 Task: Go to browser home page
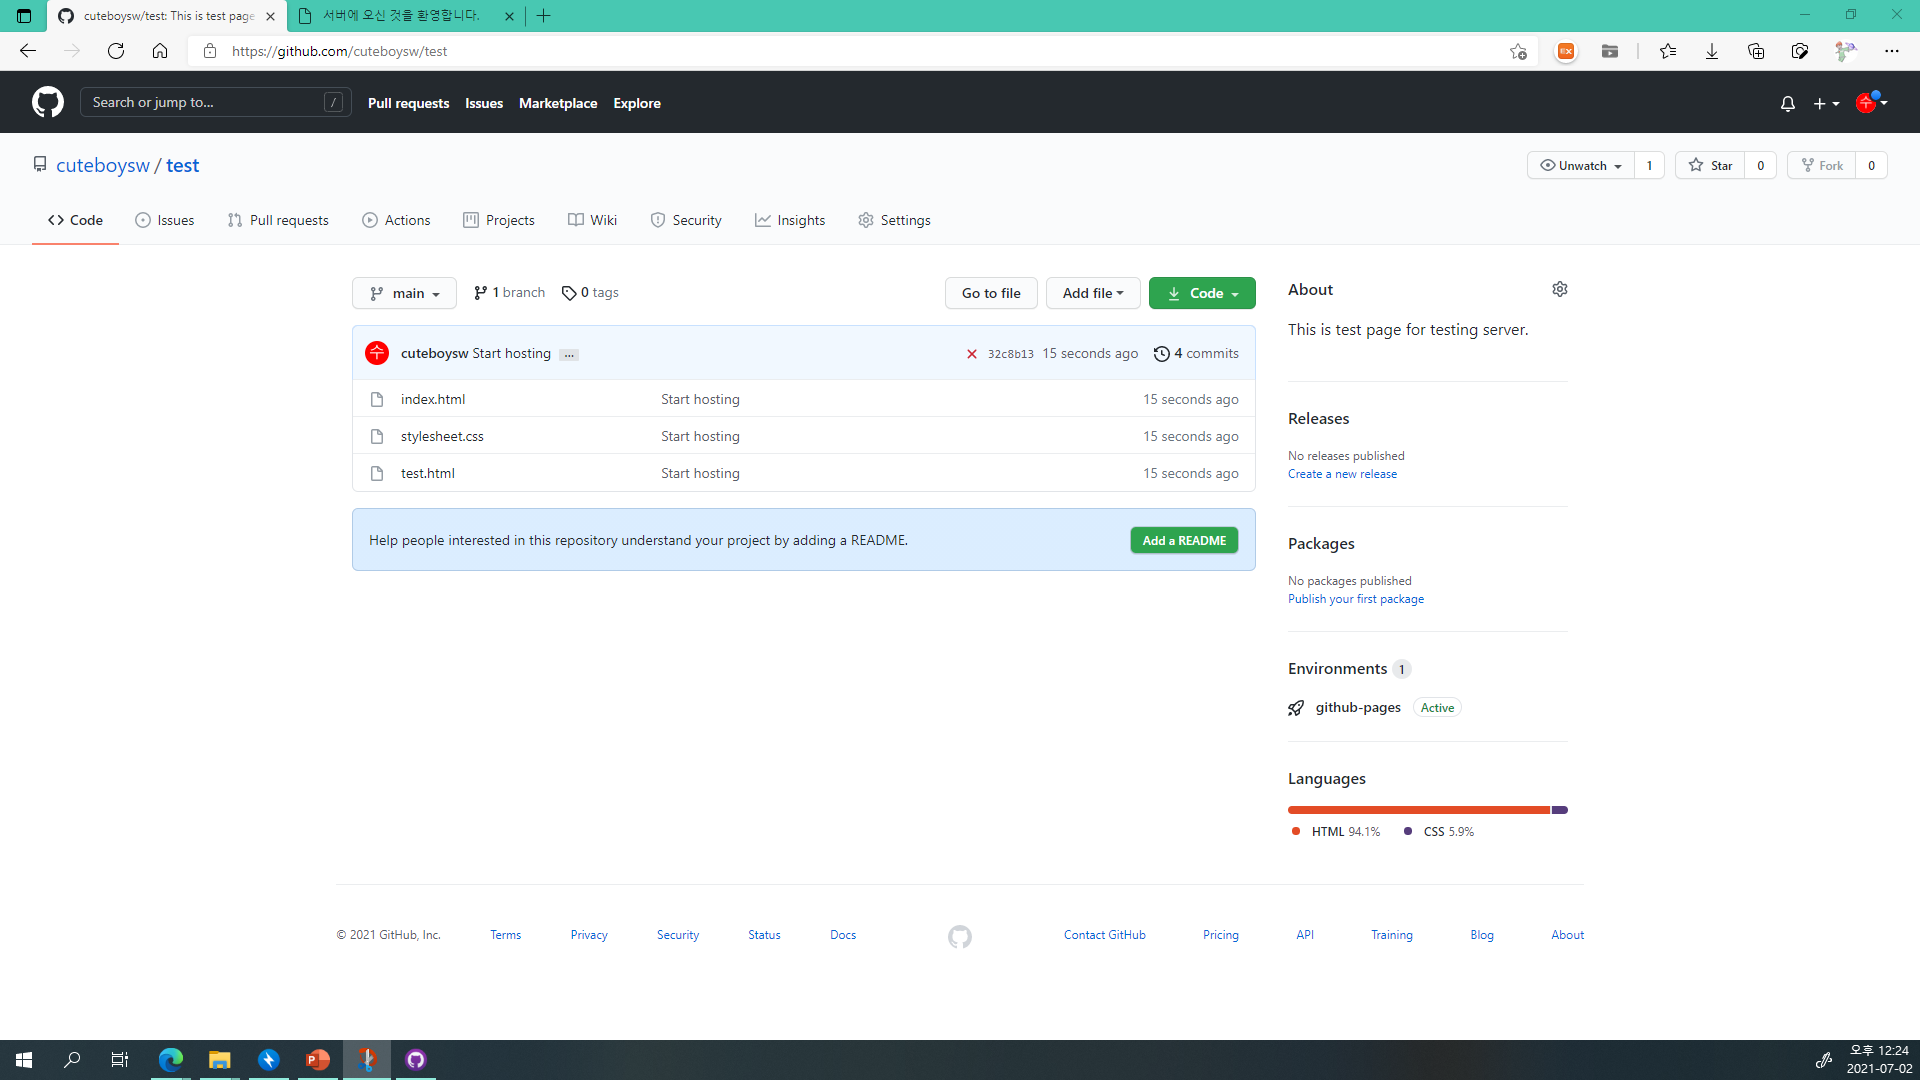(x=160, y=51)
